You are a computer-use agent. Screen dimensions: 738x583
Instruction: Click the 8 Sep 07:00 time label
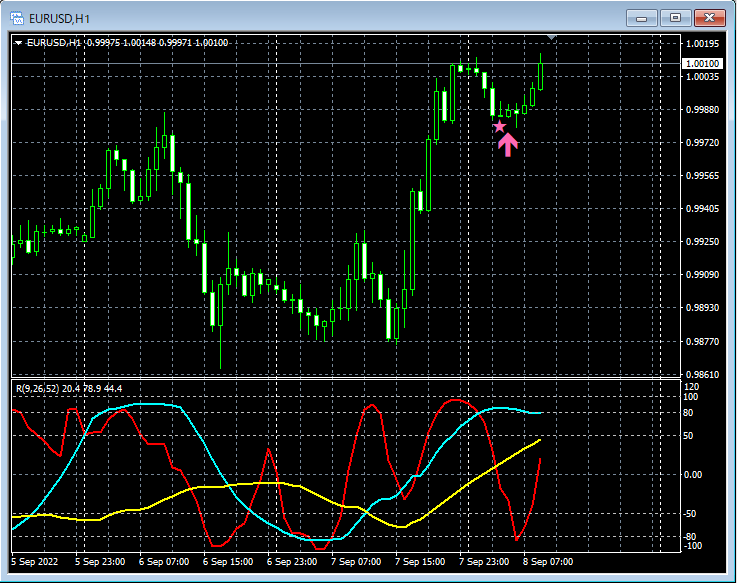pyautogui.click(x=548, y=562)
